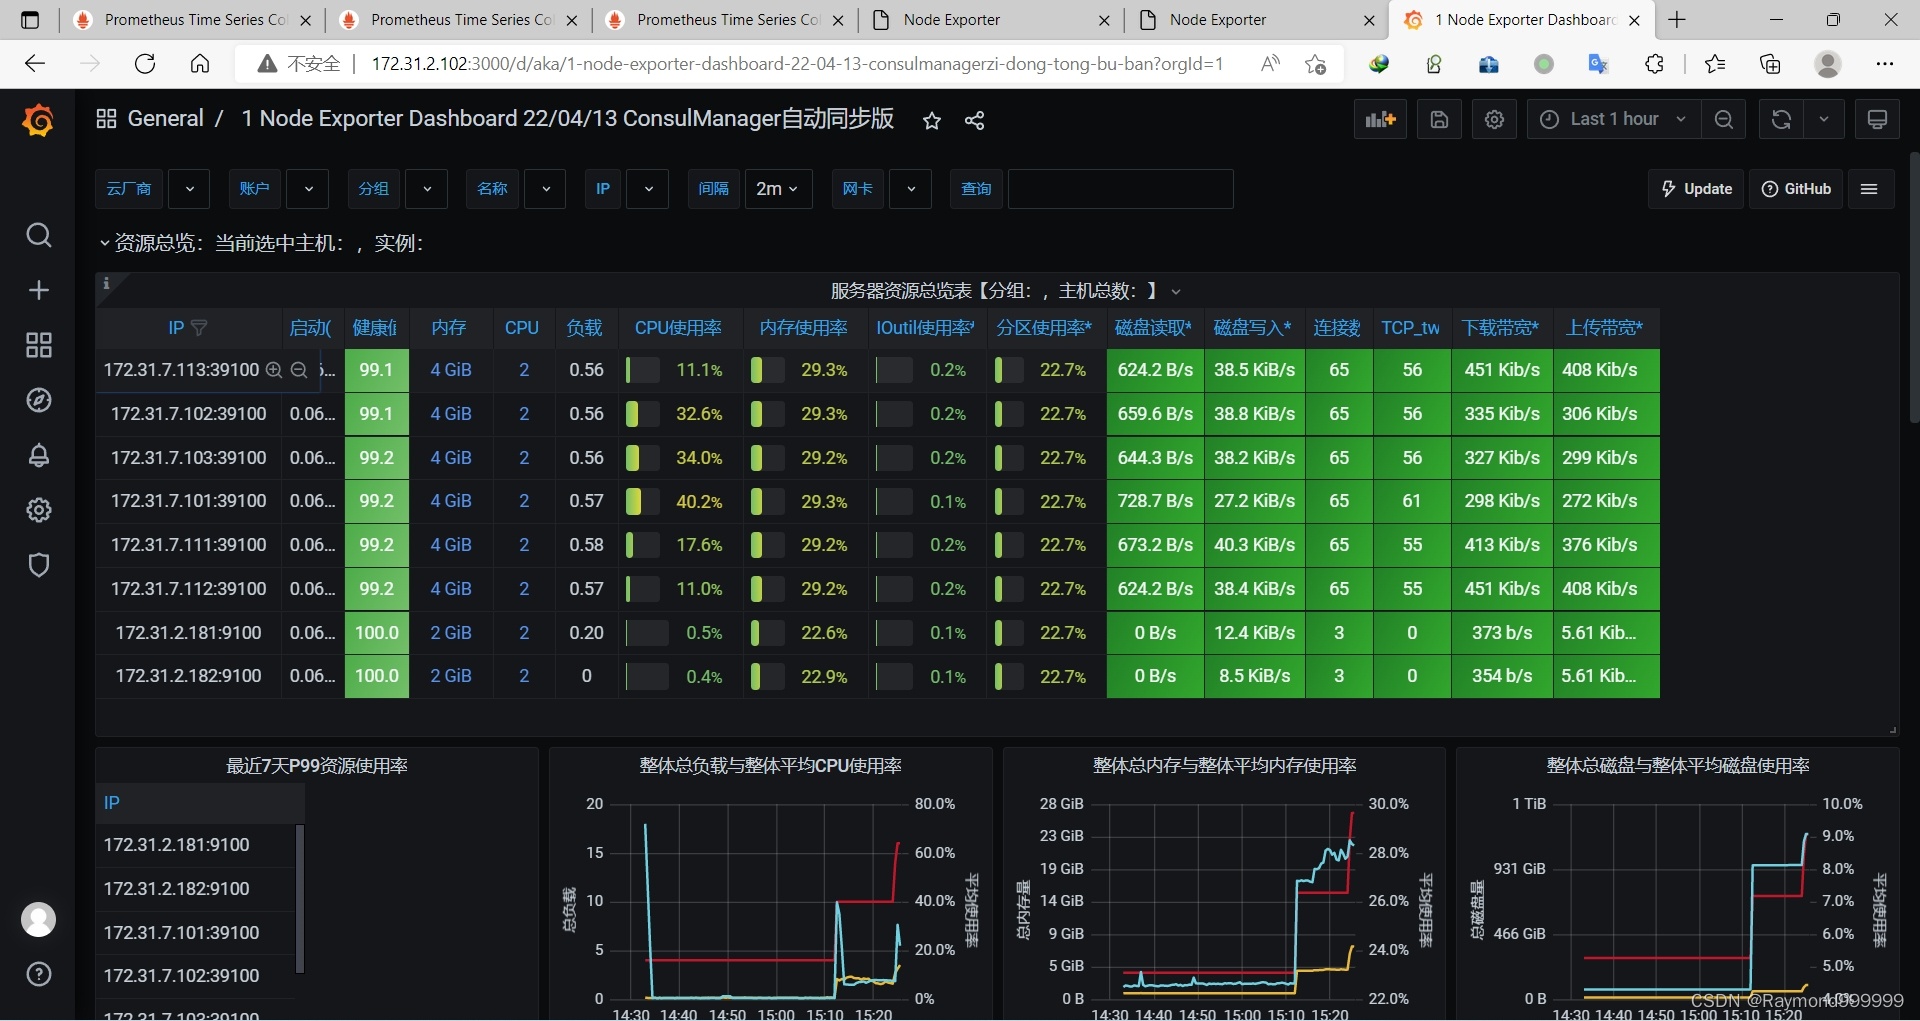Open the 间隔 2m interval dropdown
This screenshot has width=1920, height=1021.
(778, 189)
